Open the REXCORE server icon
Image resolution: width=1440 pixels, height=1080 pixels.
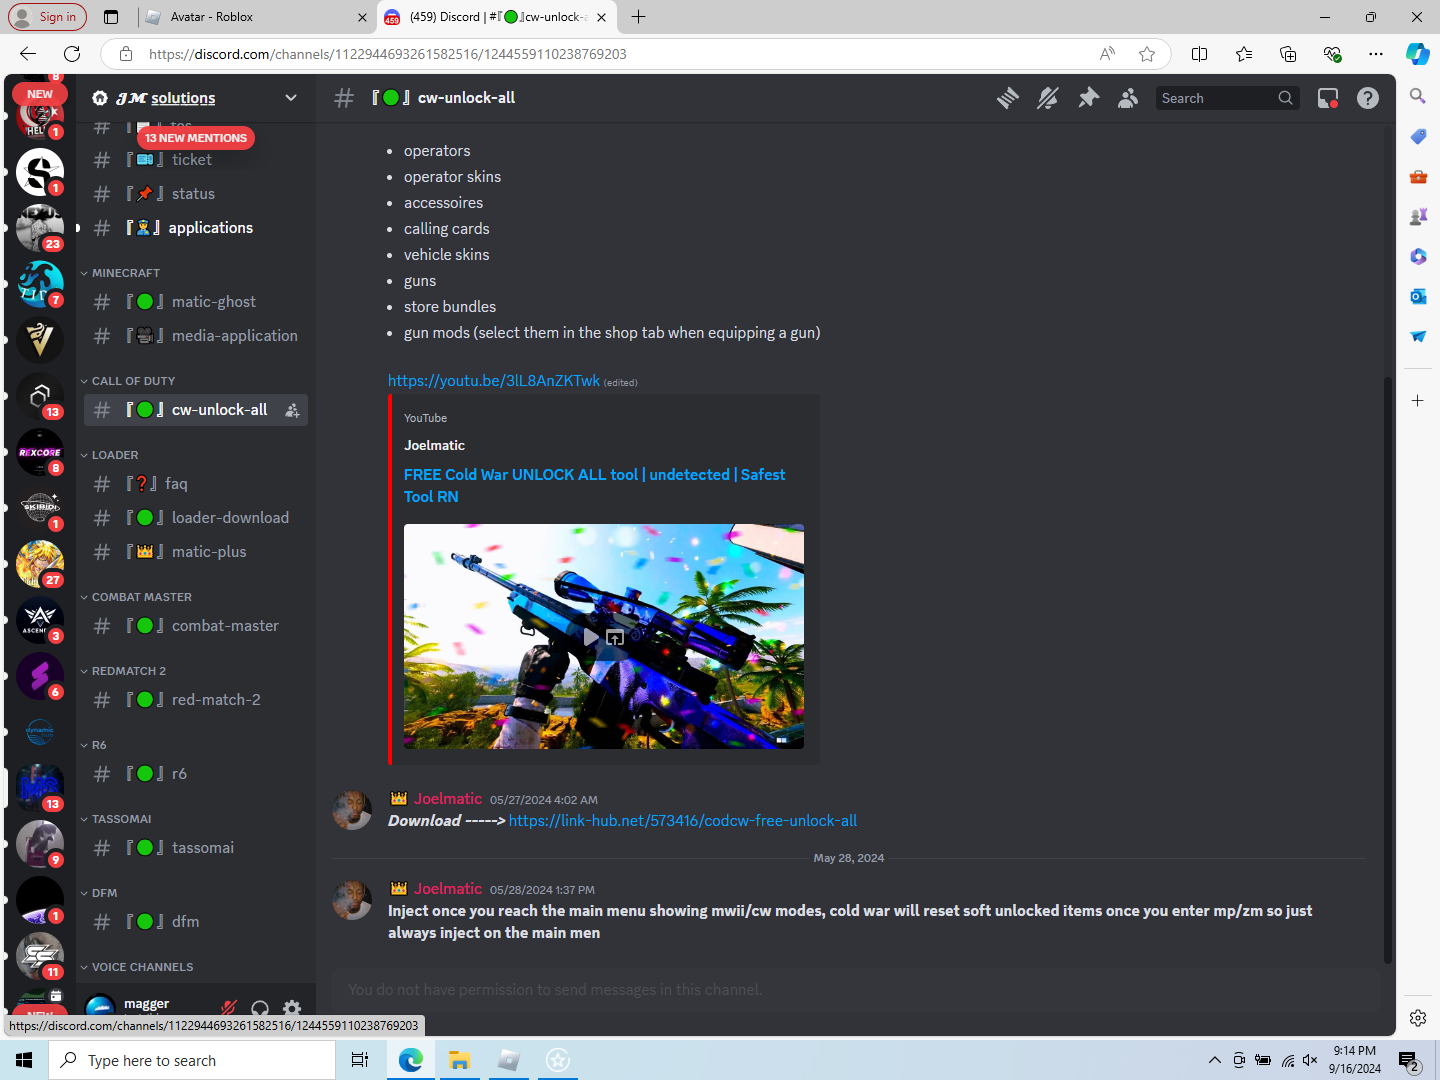pos(40,452)
